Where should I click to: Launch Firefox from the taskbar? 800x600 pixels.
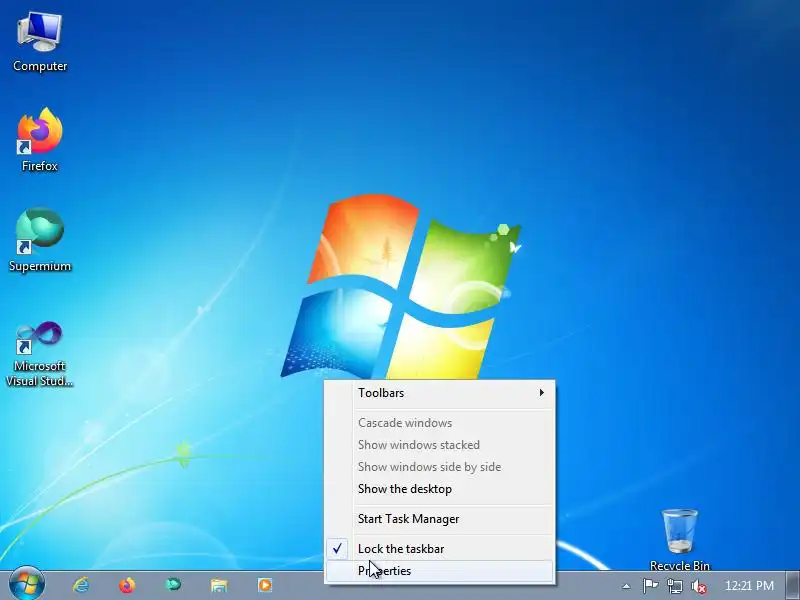tap(127, 585)
